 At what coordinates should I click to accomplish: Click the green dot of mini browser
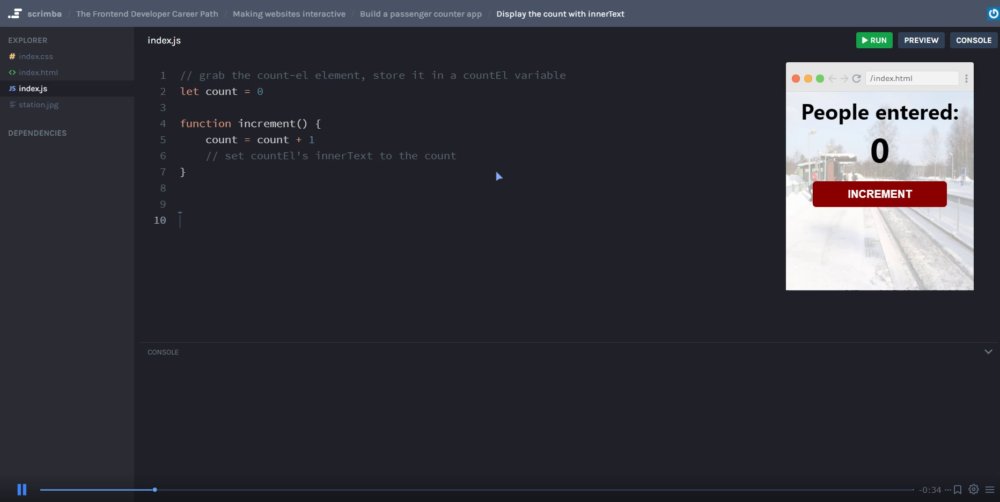(x=820, y=78)
